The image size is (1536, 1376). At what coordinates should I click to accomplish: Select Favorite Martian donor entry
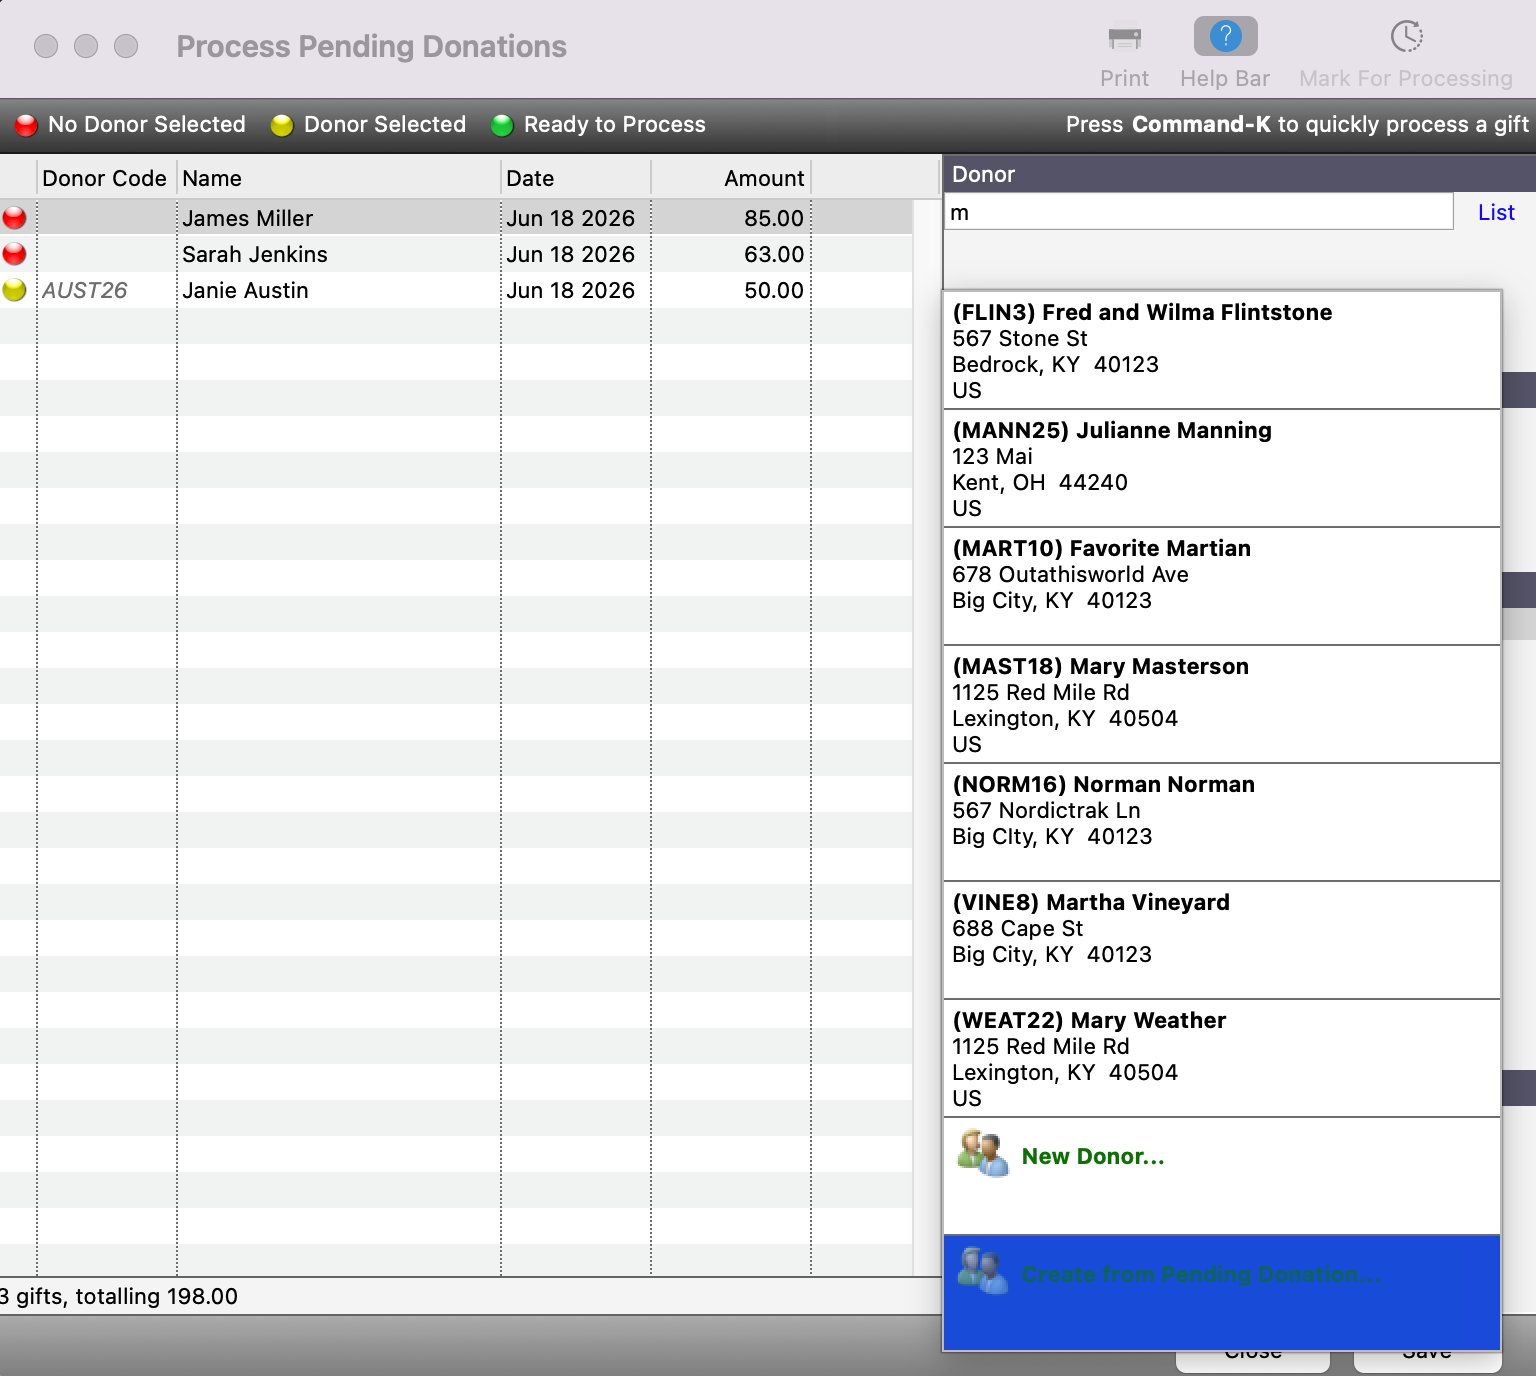[1222, 586]
